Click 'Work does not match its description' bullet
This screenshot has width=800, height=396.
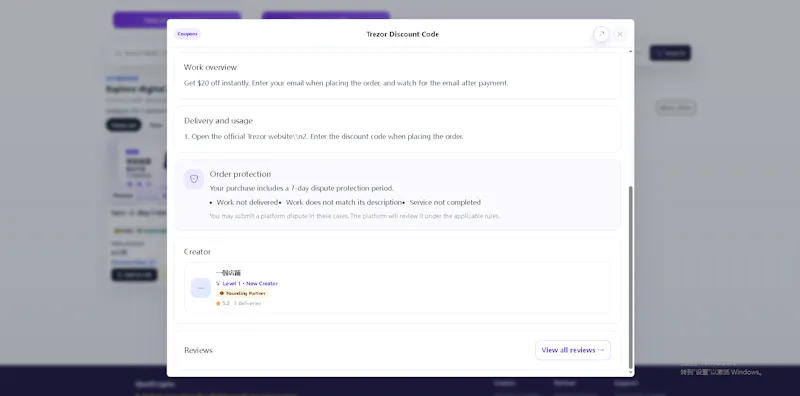tap(344, 203)
